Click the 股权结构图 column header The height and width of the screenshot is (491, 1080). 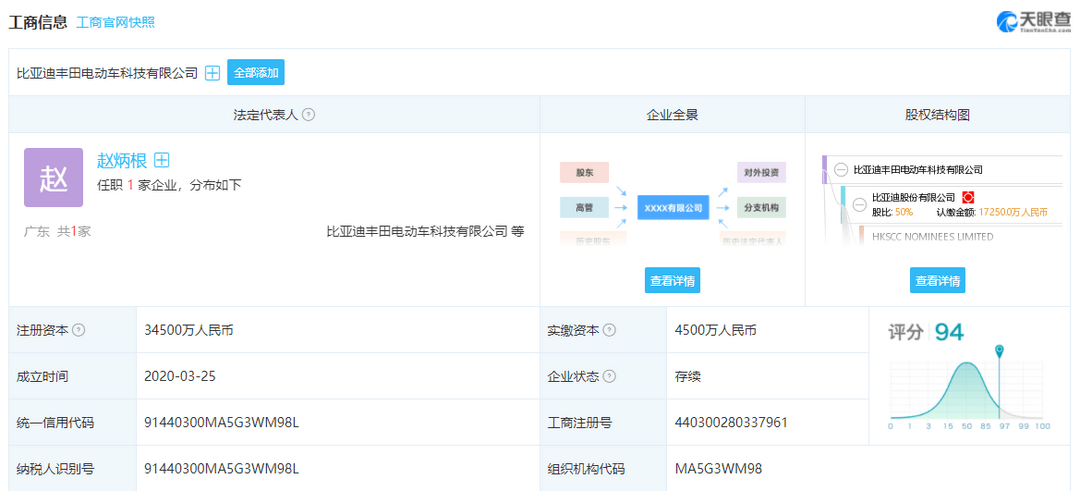[x=937, y=115]
